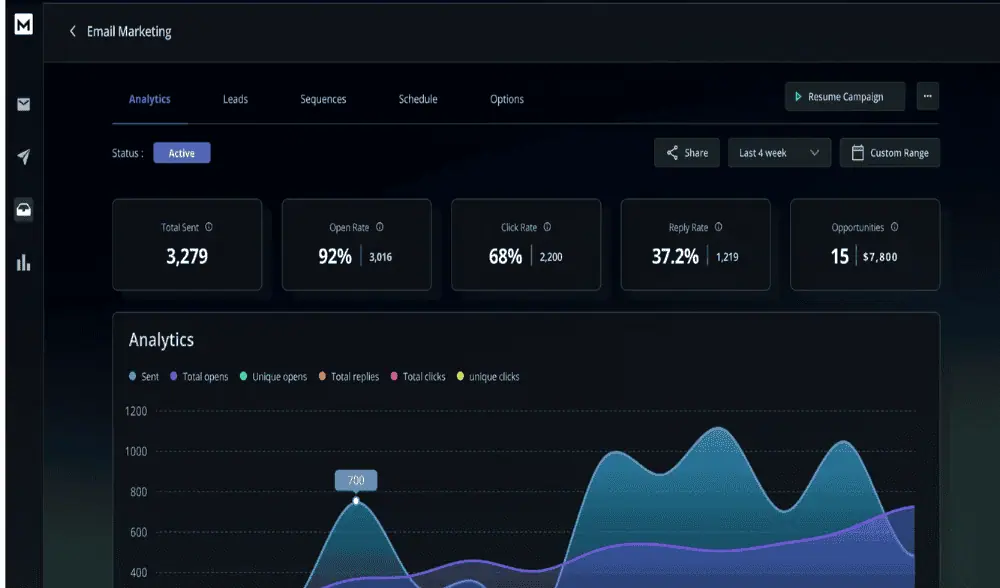Go back using the arrow beside Email Marketing
Viewport: 1000px width, 588px height.
tap(72, 32)
